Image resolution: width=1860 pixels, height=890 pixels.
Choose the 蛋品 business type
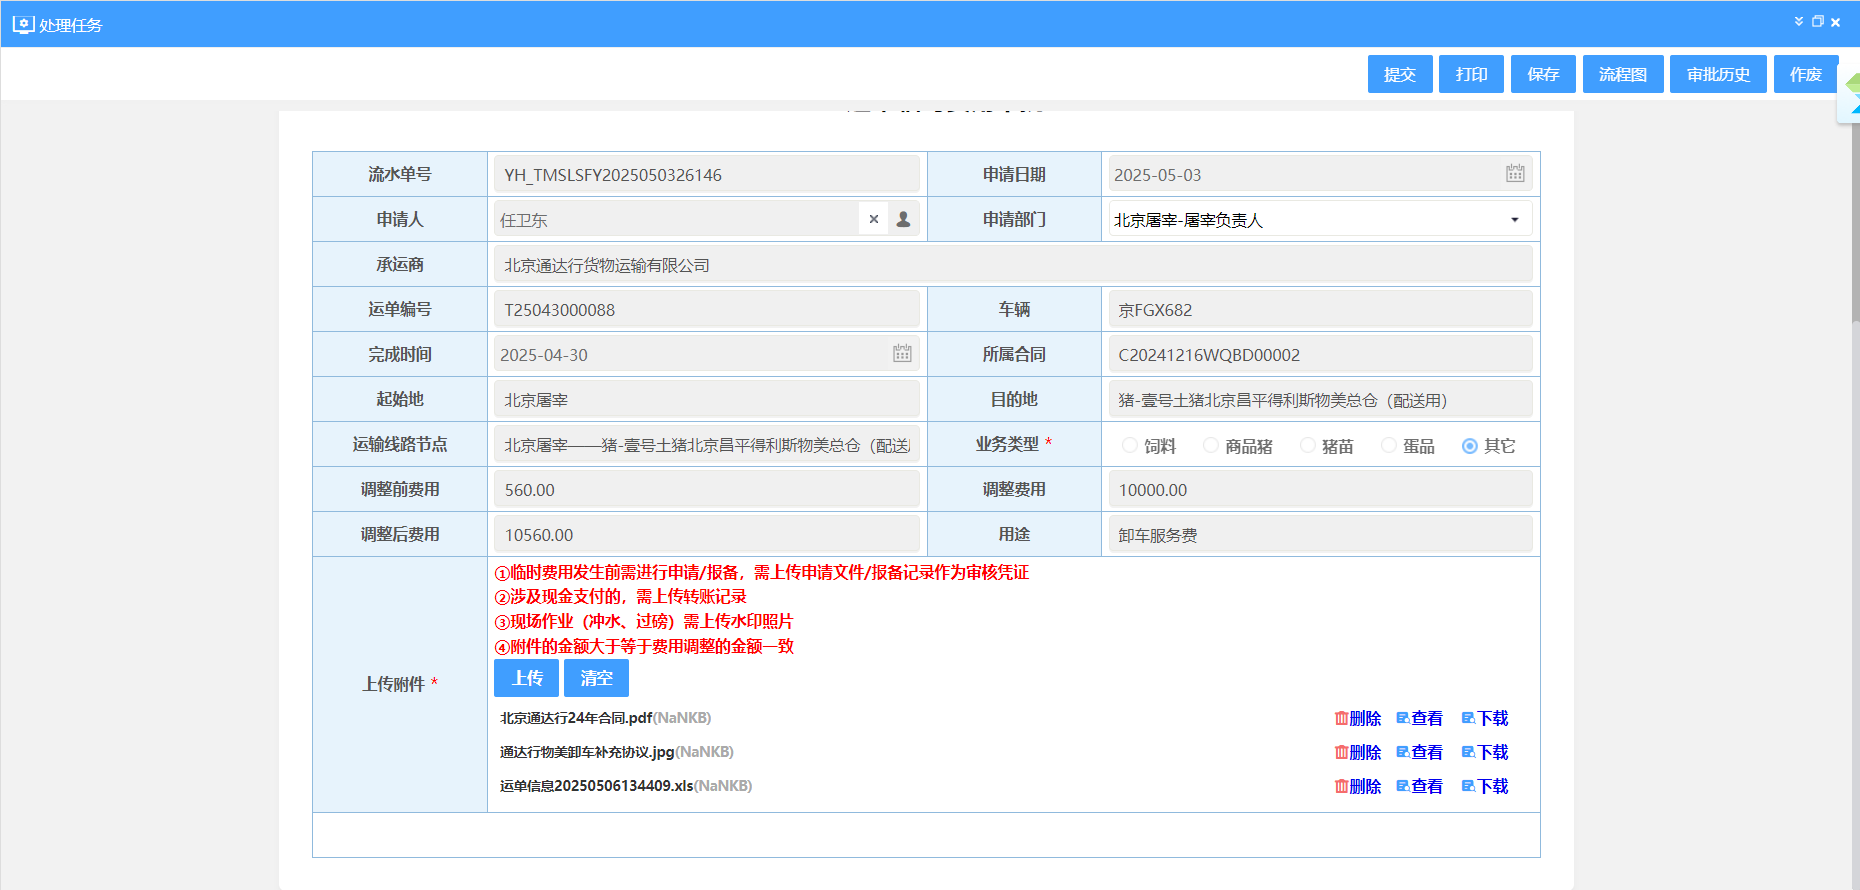1389,446
